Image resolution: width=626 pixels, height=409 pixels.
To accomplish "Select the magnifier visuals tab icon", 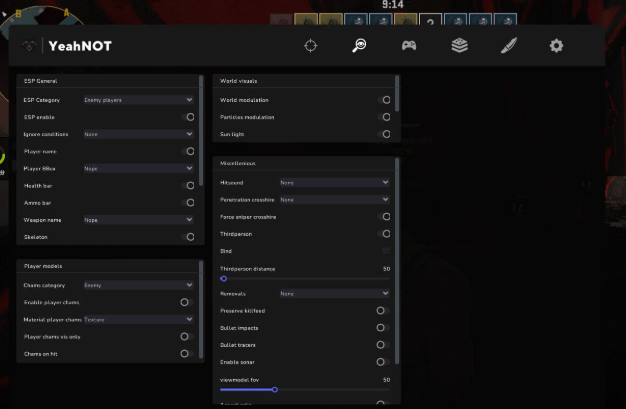I will (x=359, y=46).
